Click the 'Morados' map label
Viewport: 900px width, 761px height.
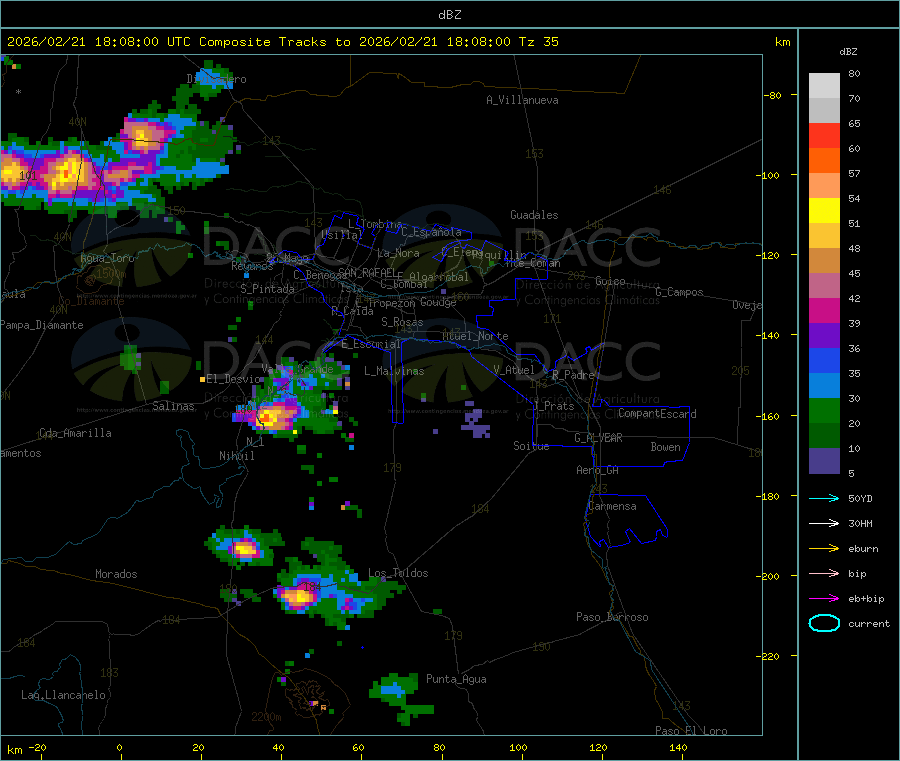coord(116,574)
